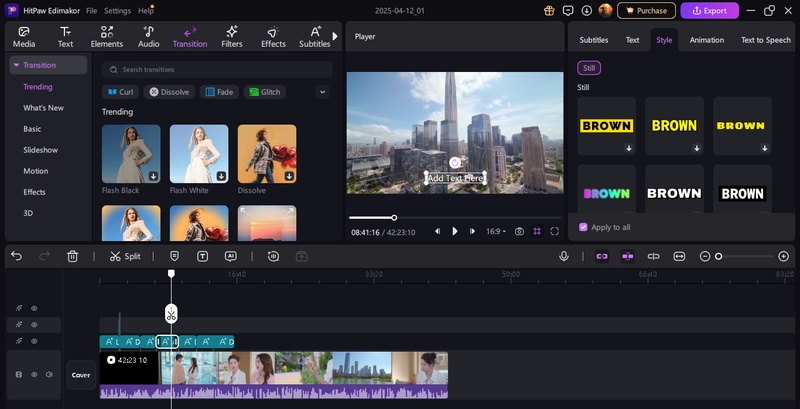This screenshot has height=409, width=800.
Task: Undo the last action
Action: [x=16, y=257]
